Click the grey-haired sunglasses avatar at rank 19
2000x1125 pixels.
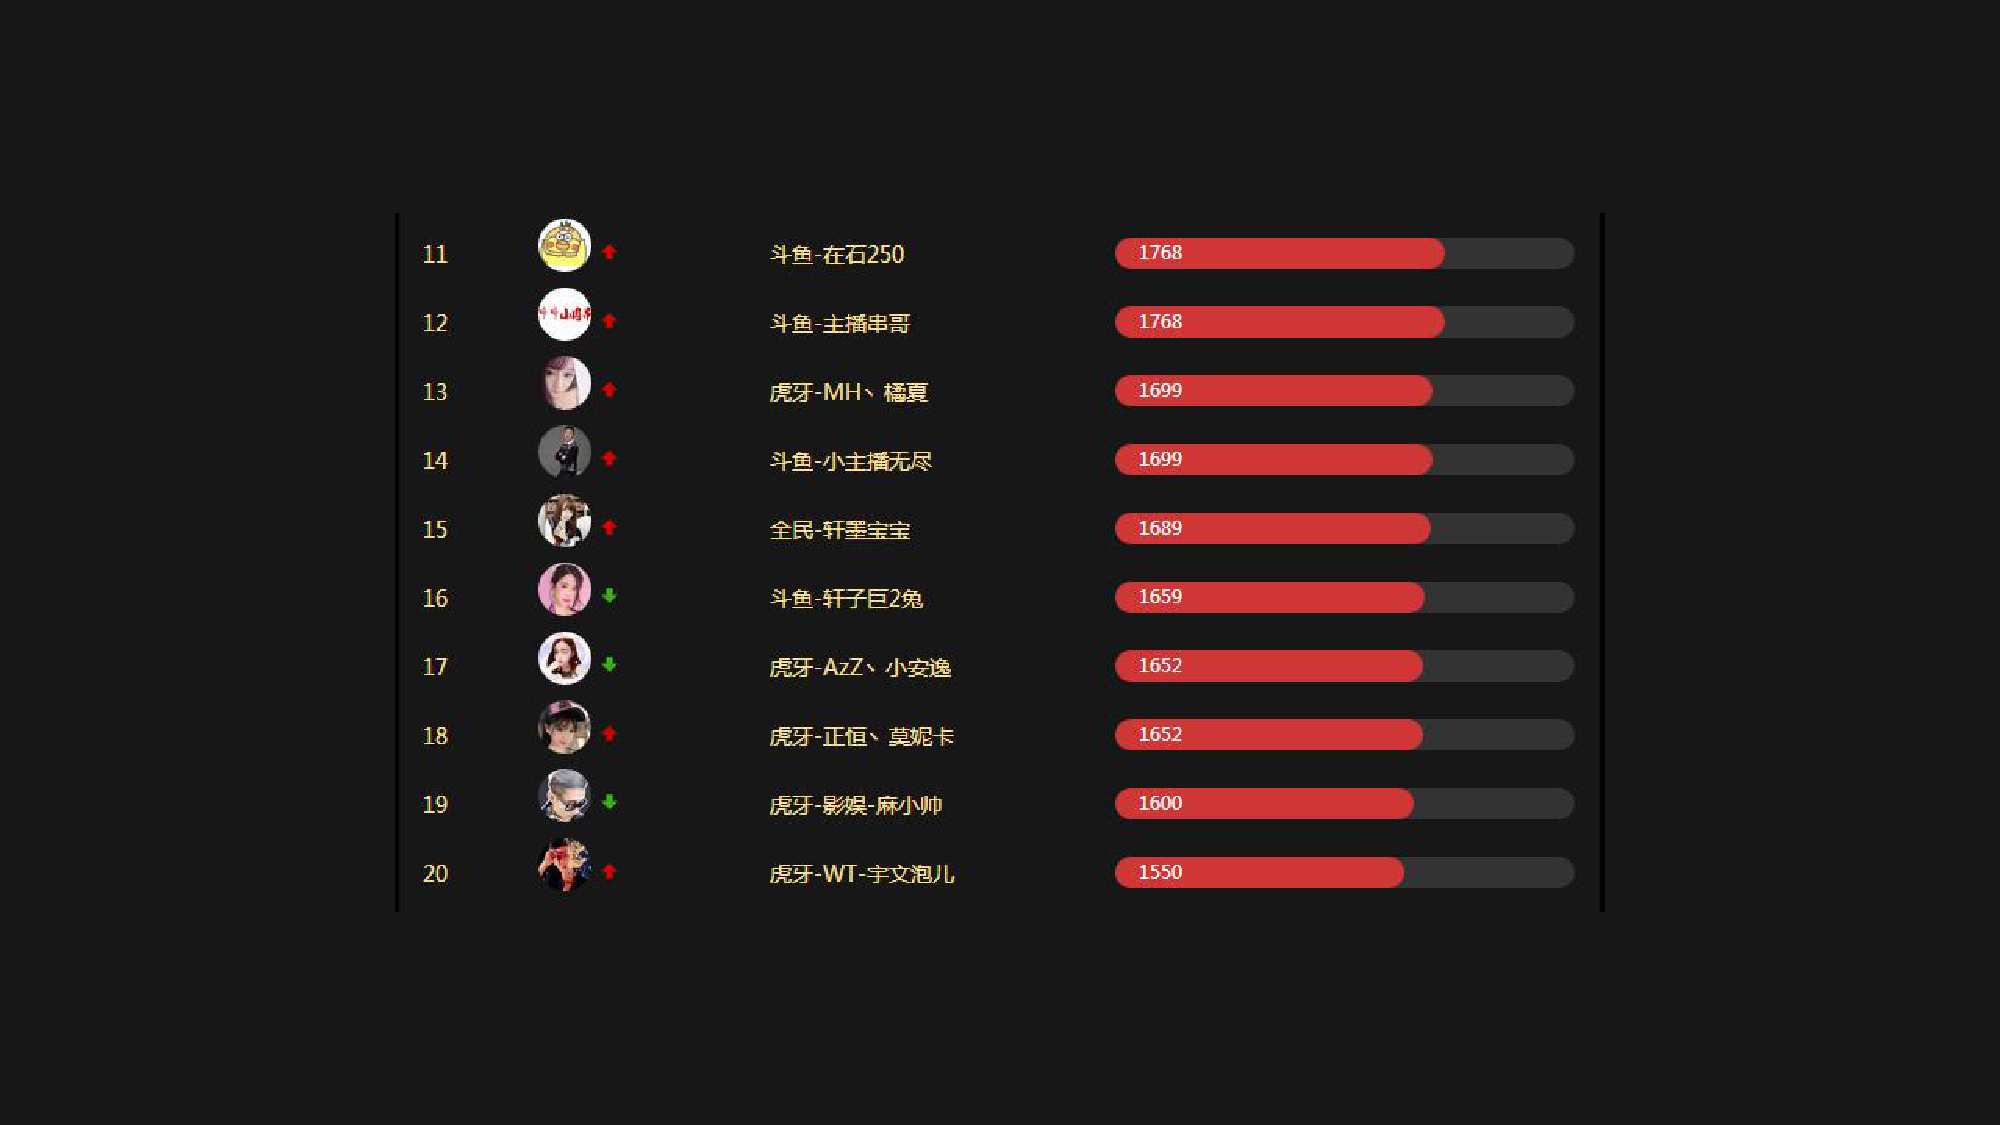(x=564, y=796)
